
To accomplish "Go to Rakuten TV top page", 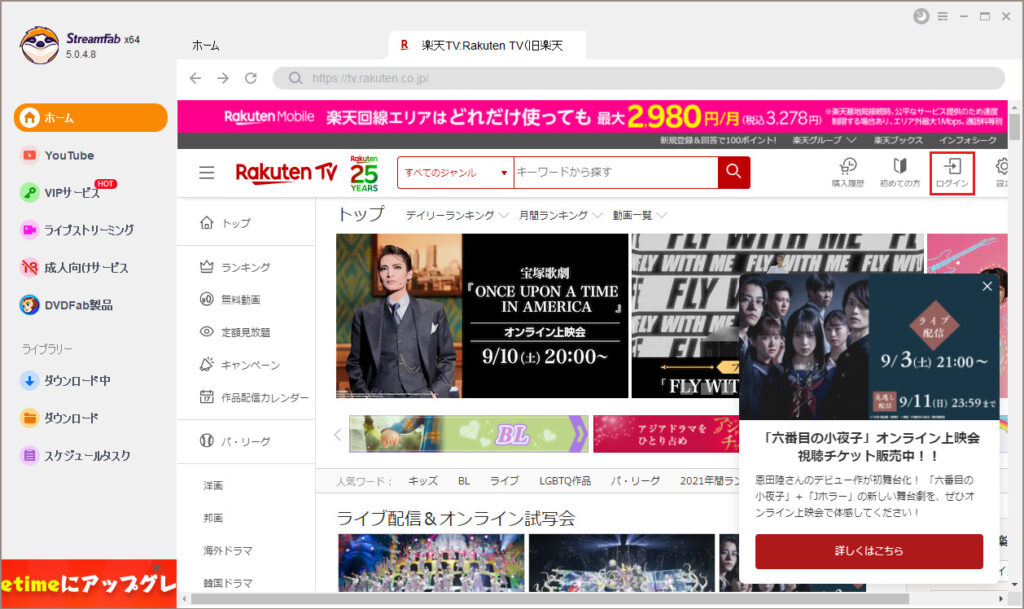I will point(225,223).
